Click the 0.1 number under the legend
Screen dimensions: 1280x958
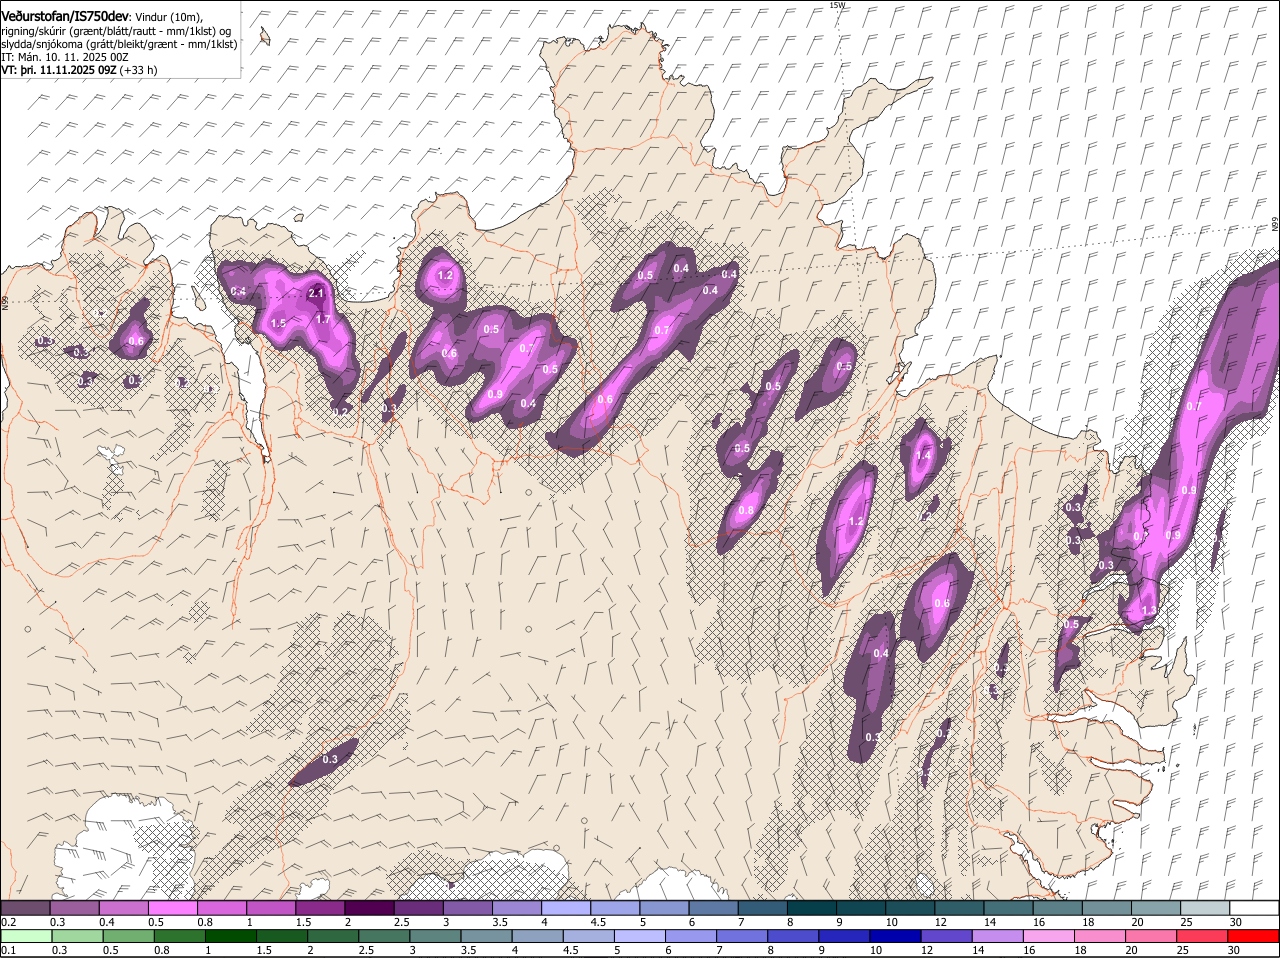(x=8, y=950)
